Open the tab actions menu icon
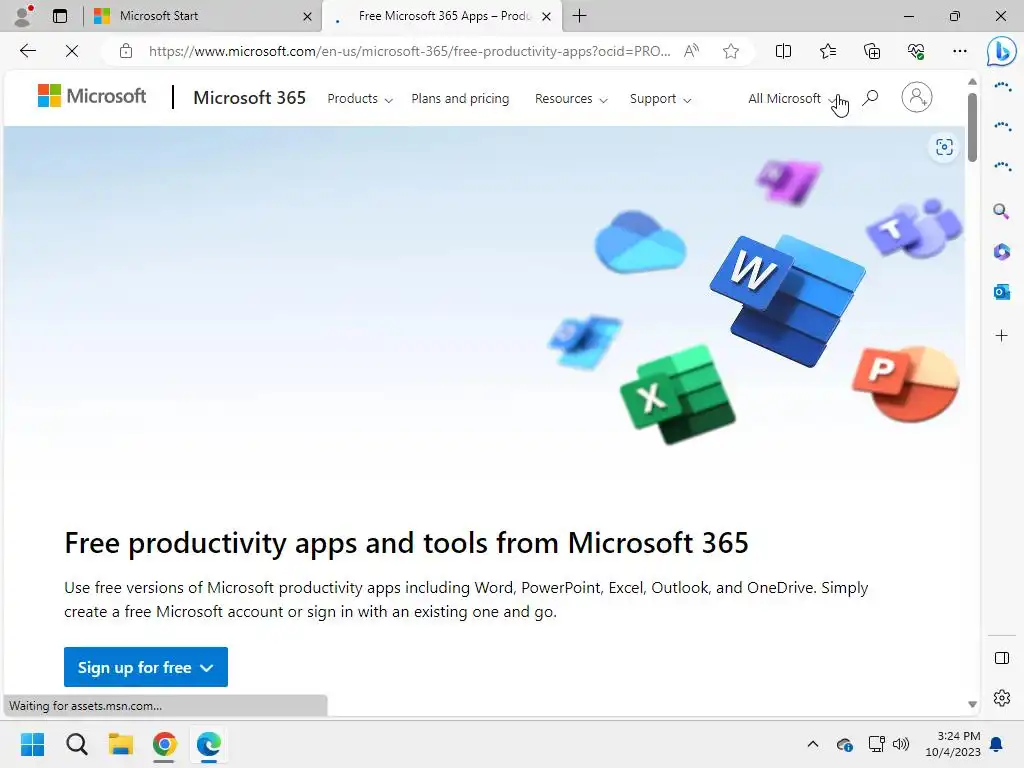1024x768 pixels. [60, 16]
